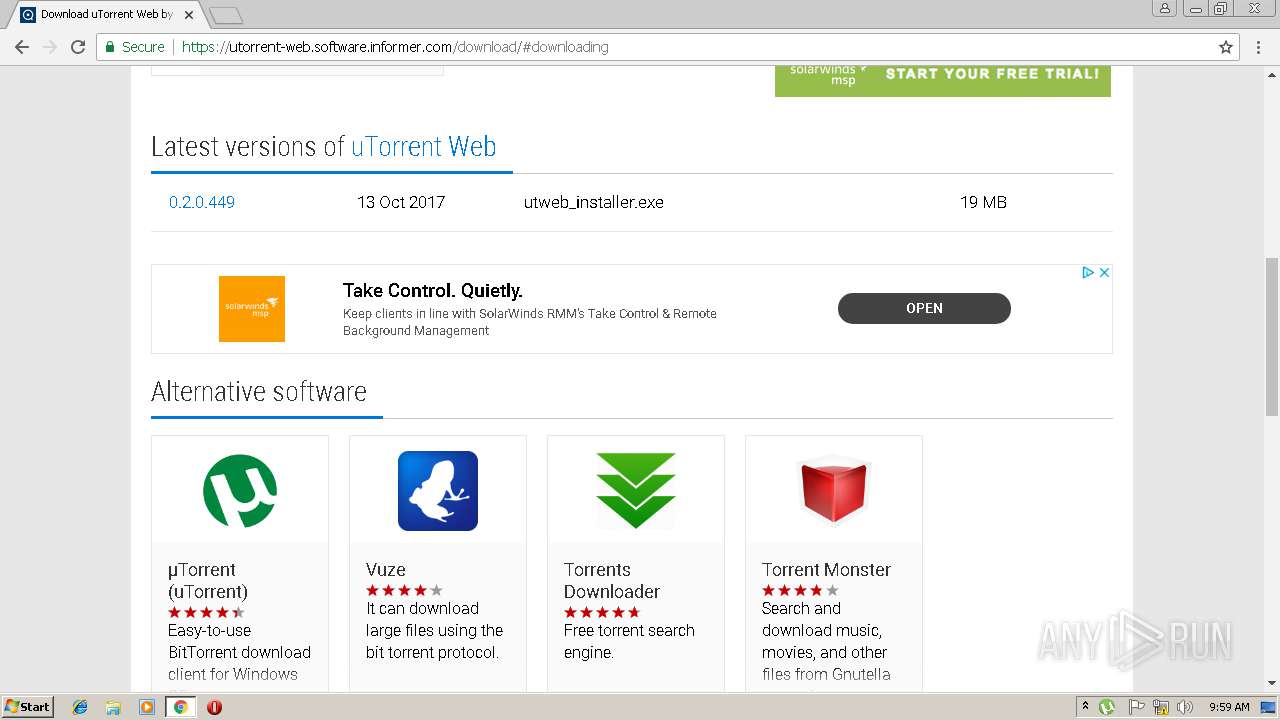Screen dimensions: 1280x720
Task: Click the Start Your Free Trial banner
Action: [943, 81]
